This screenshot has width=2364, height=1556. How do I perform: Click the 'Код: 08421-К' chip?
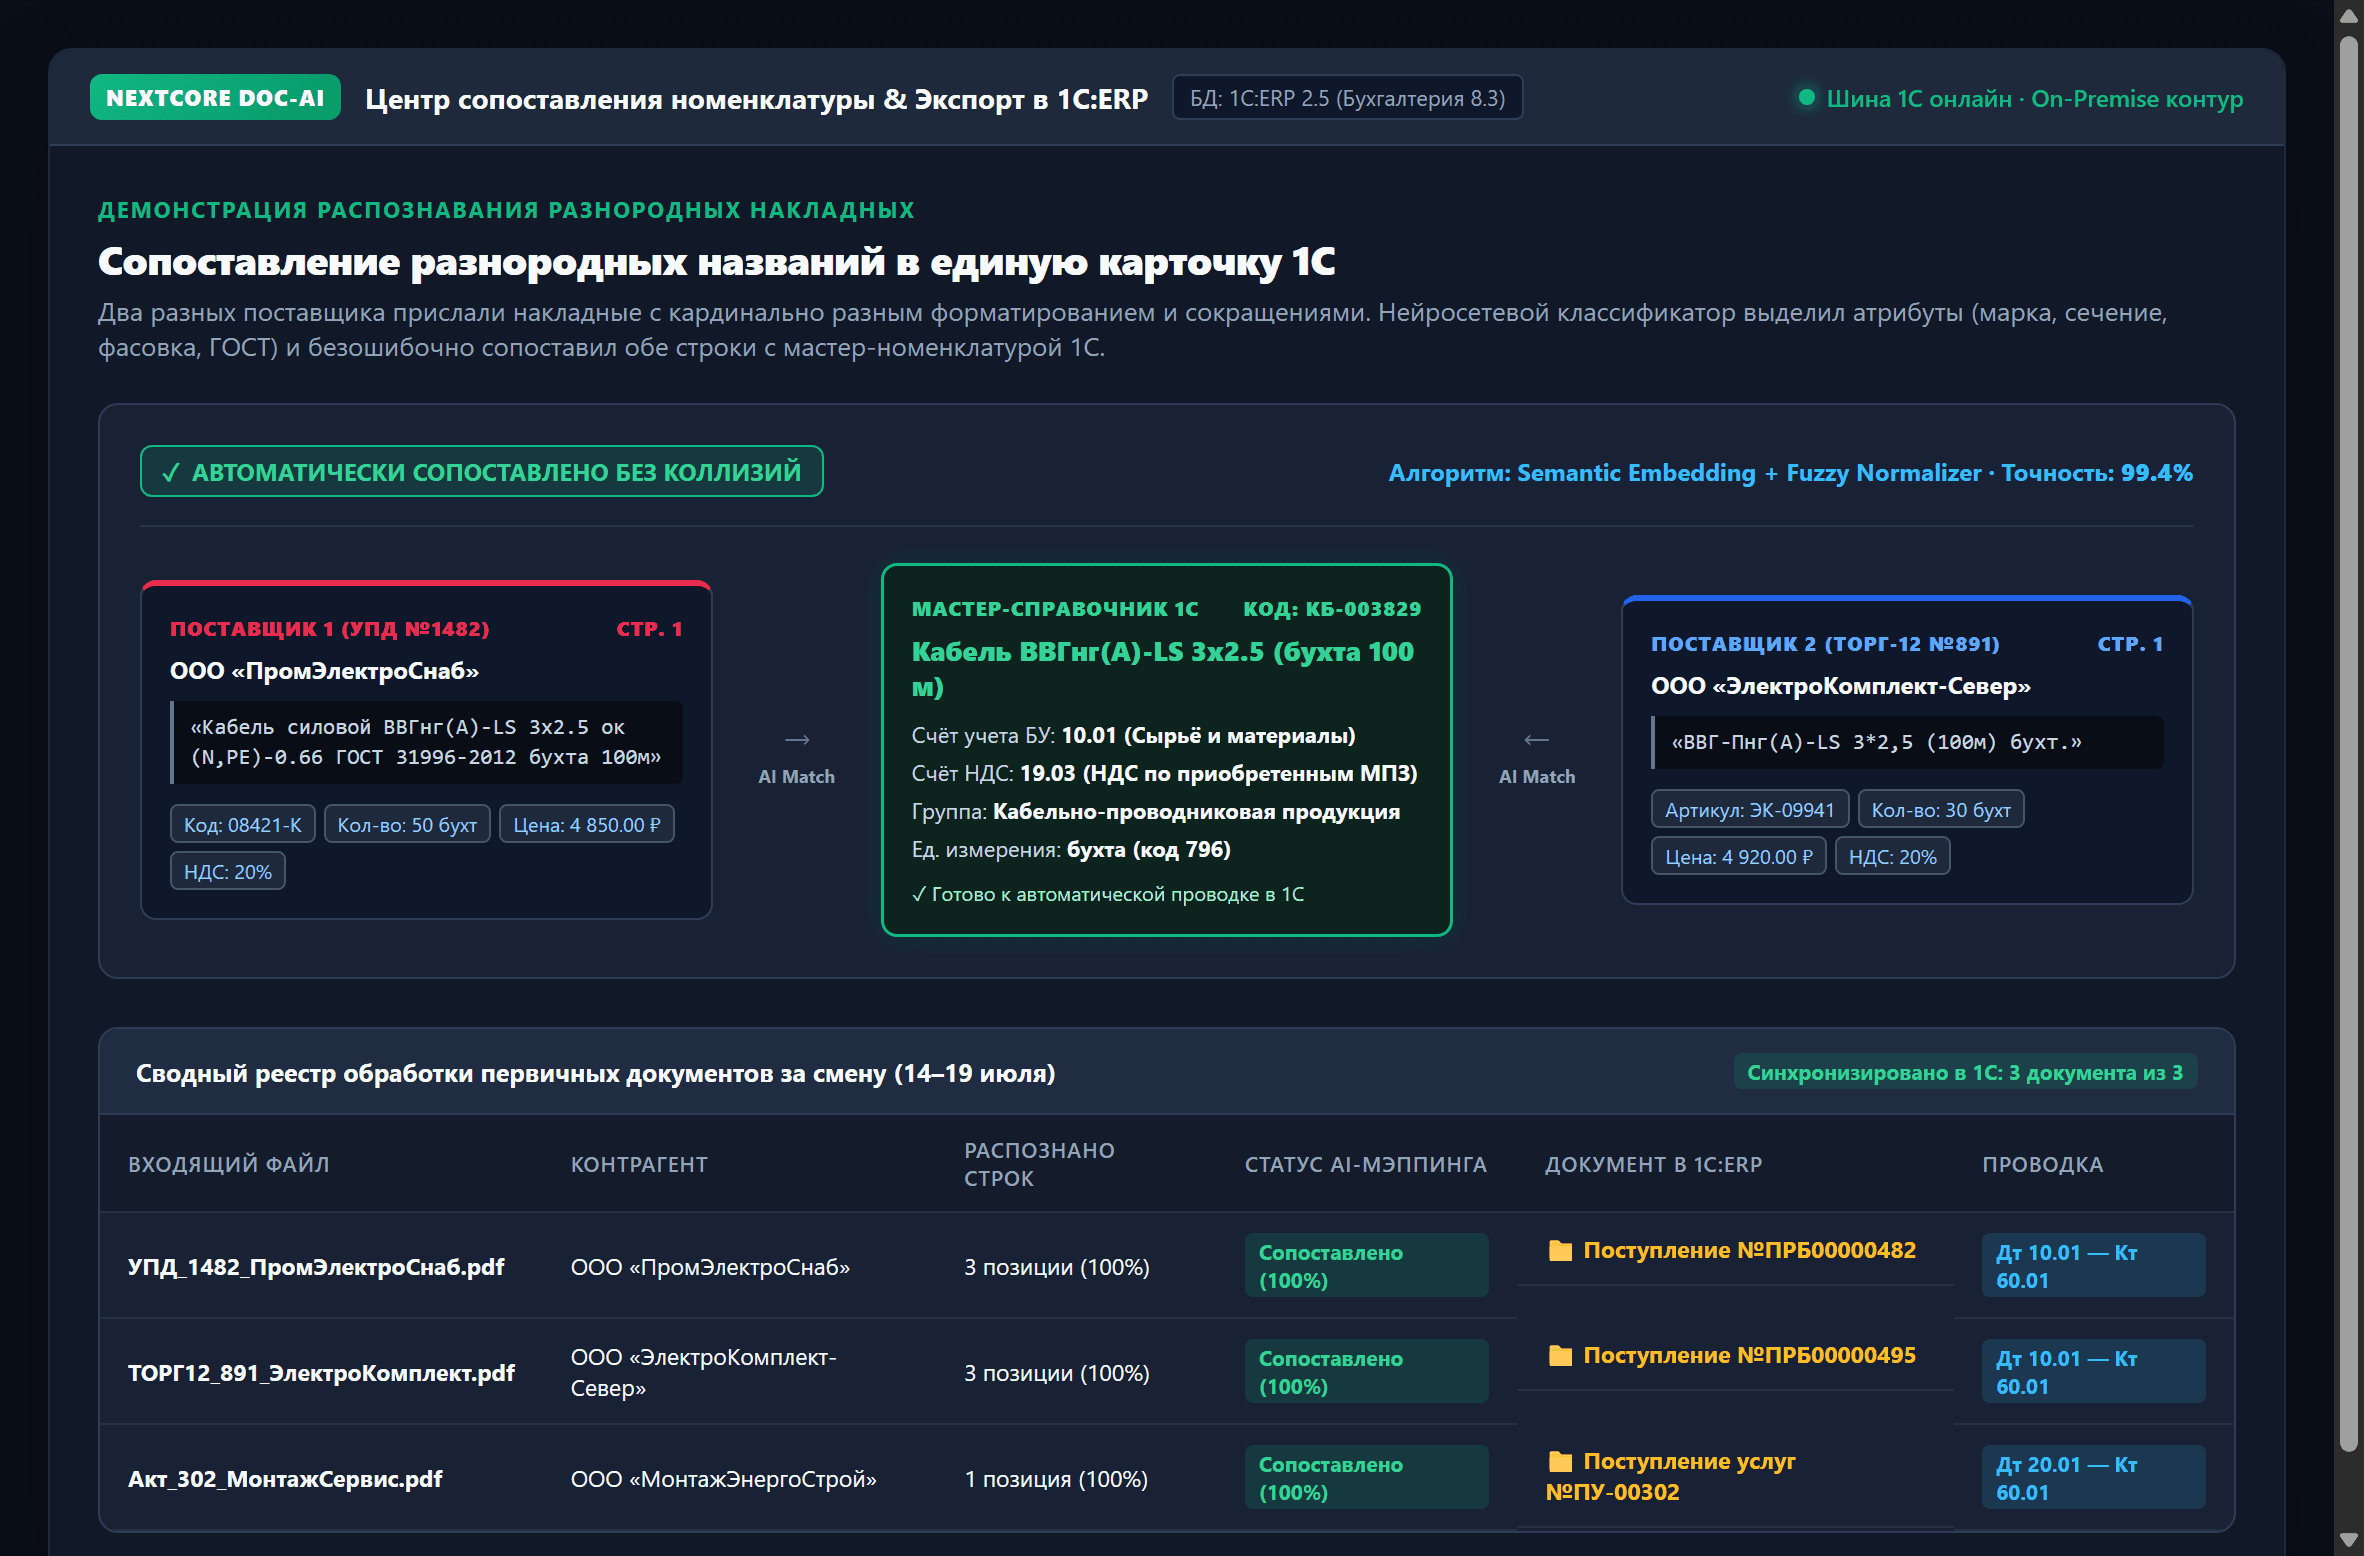[242, 824]
